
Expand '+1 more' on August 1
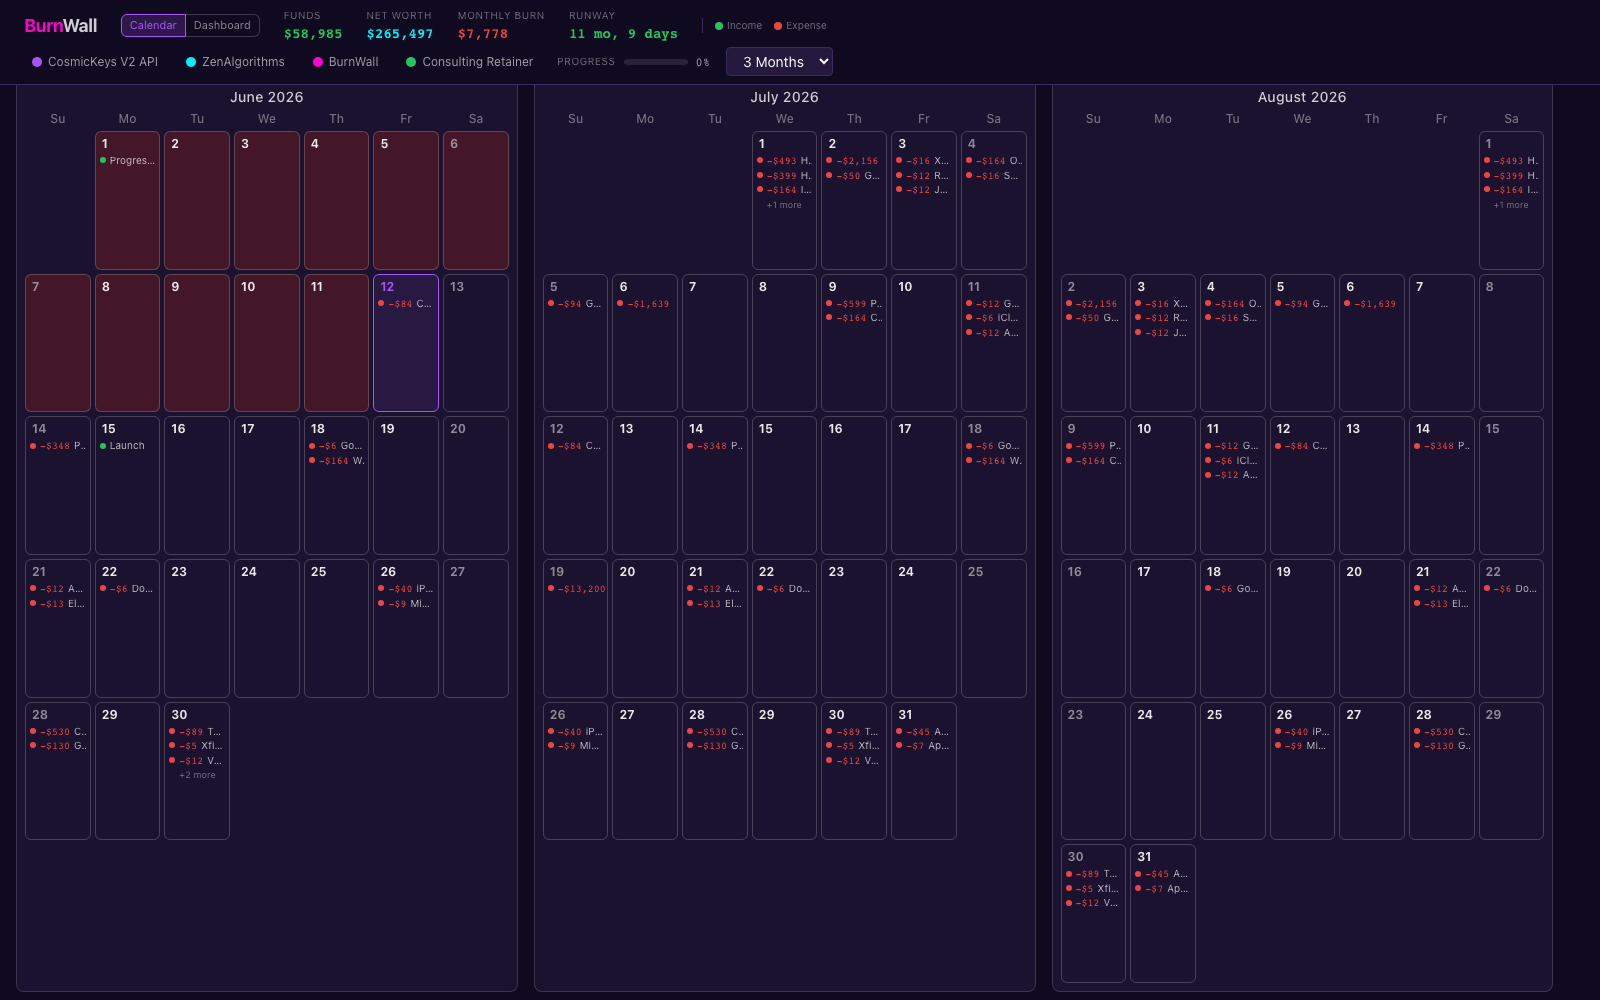click(1511, 205)
